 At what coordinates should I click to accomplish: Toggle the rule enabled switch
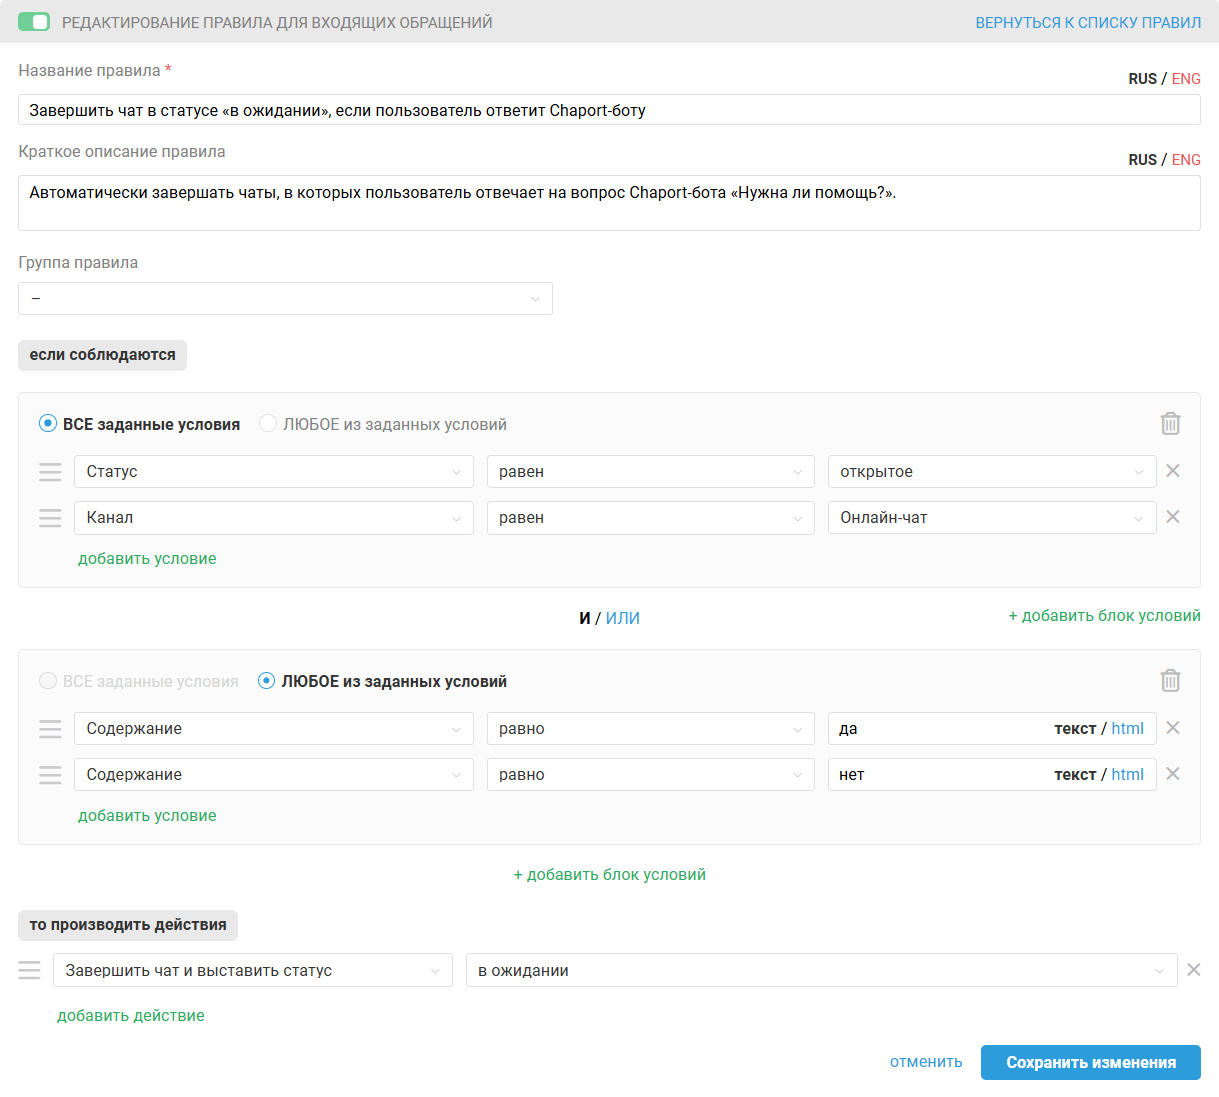34,22
